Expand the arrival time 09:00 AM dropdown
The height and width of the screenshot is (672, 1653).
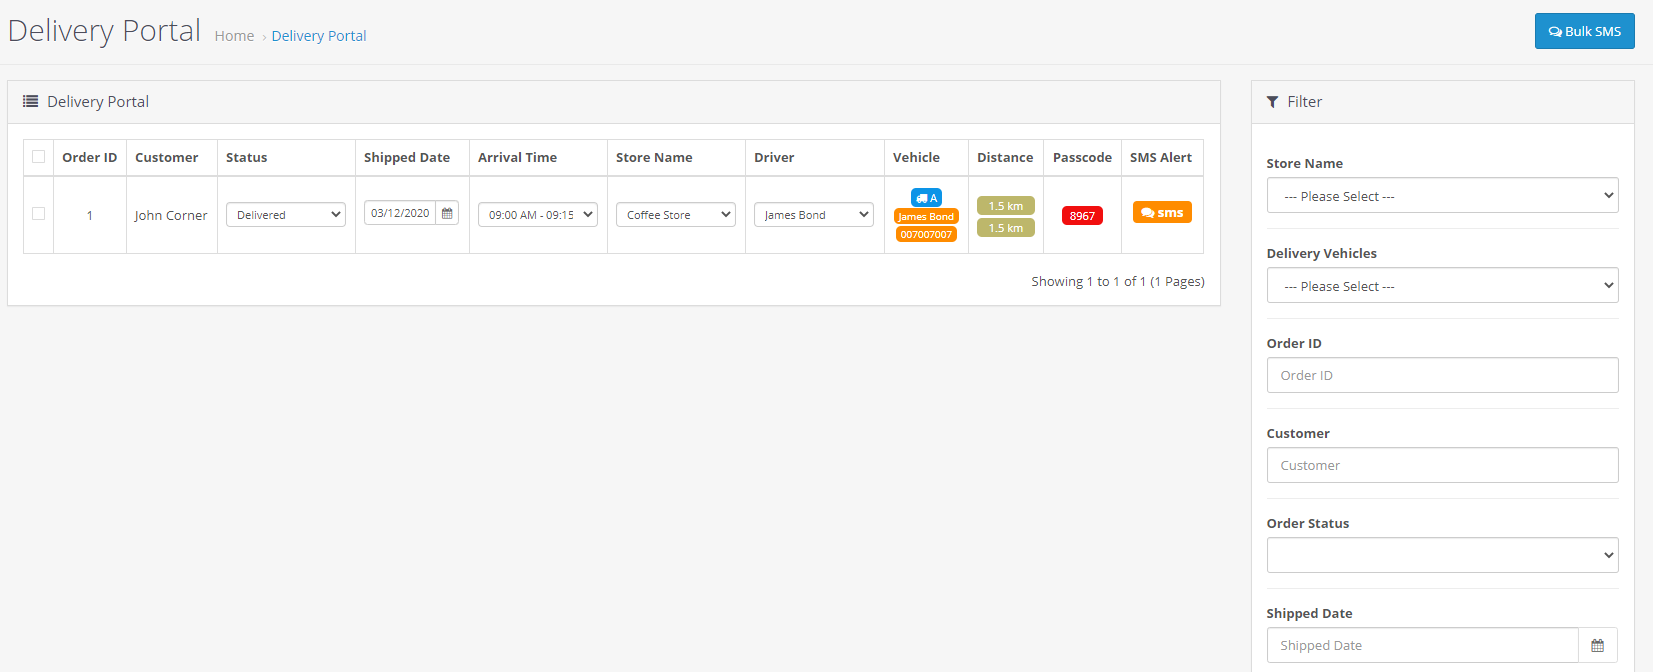pyautogui.click(x=538, y=215)
